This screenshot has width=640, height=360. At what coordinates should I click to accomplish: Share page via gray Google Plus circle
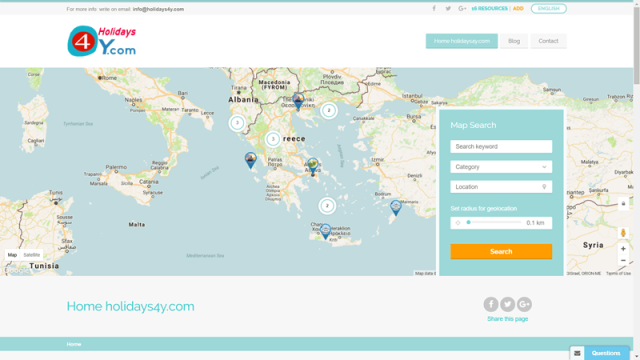[x=524, y=304]
